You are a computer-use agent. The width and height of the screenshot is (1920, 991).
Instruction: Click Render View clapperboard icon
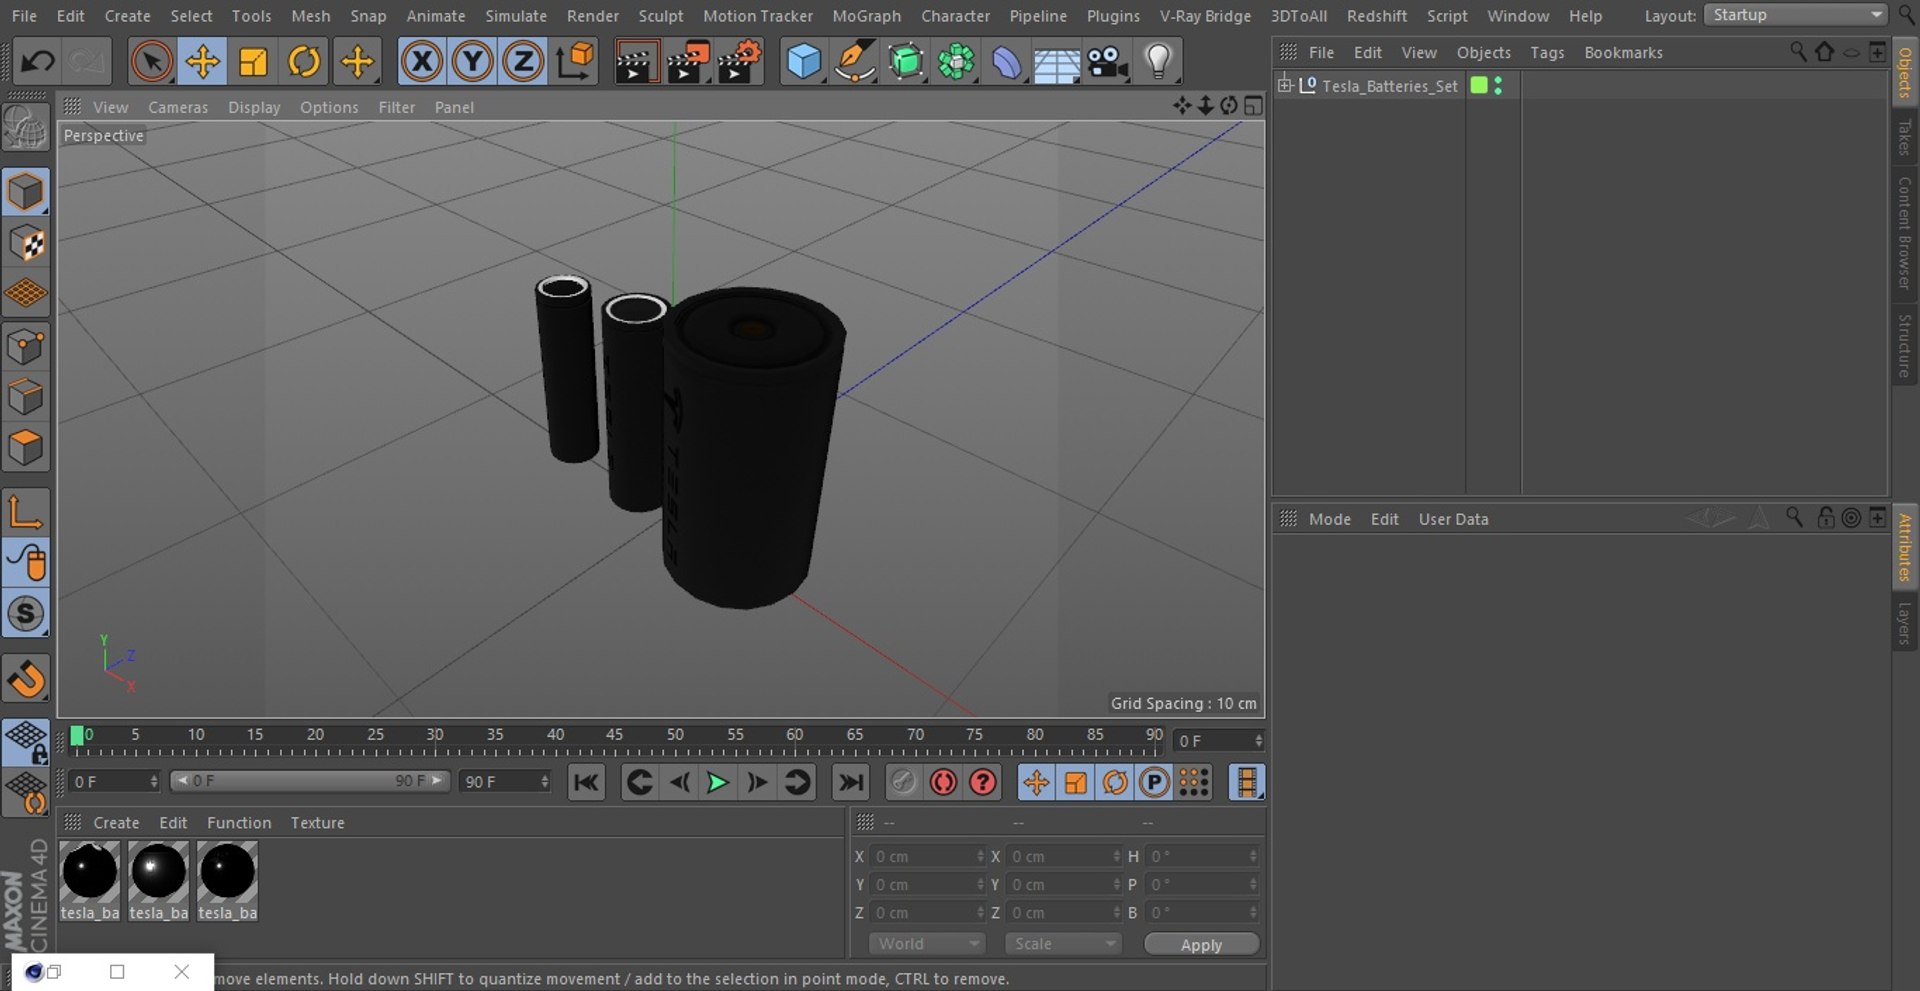click(x=635, y=62)
